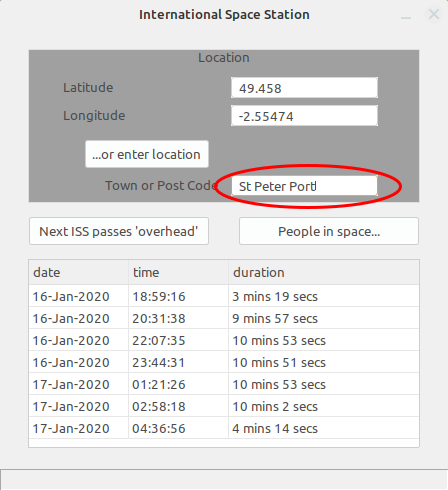Click the Longitude input field

[x=304, y=116]
